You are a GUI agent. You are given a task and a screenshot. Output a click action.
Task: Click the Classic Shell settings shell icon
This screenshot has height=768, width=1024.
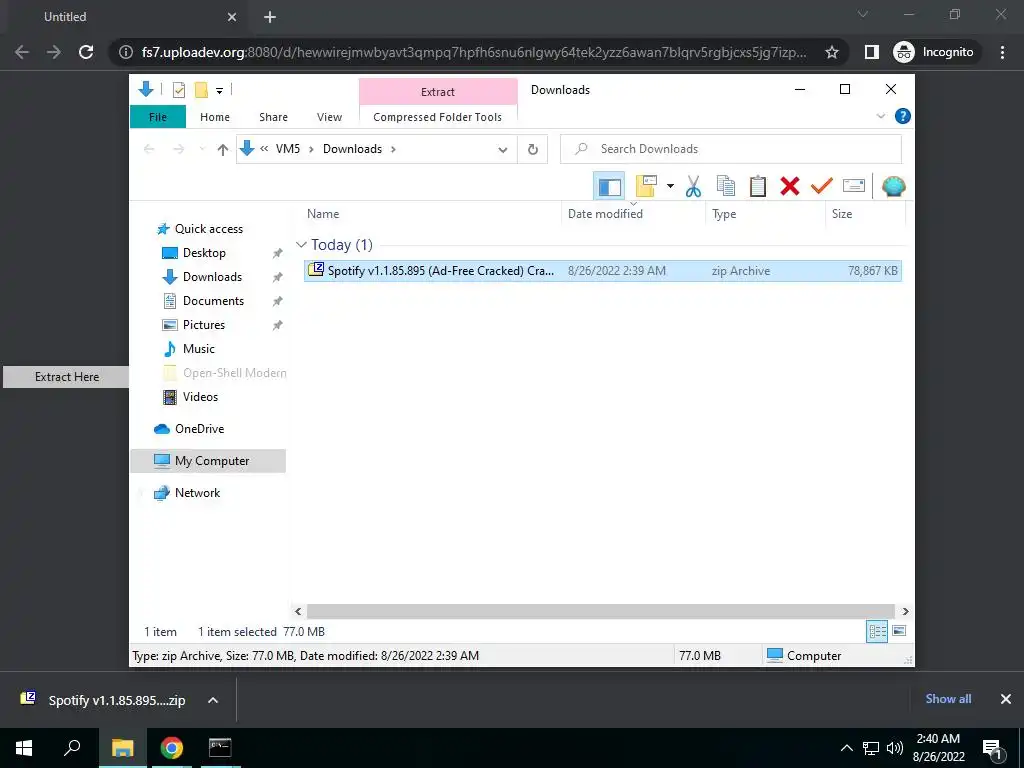893,186
